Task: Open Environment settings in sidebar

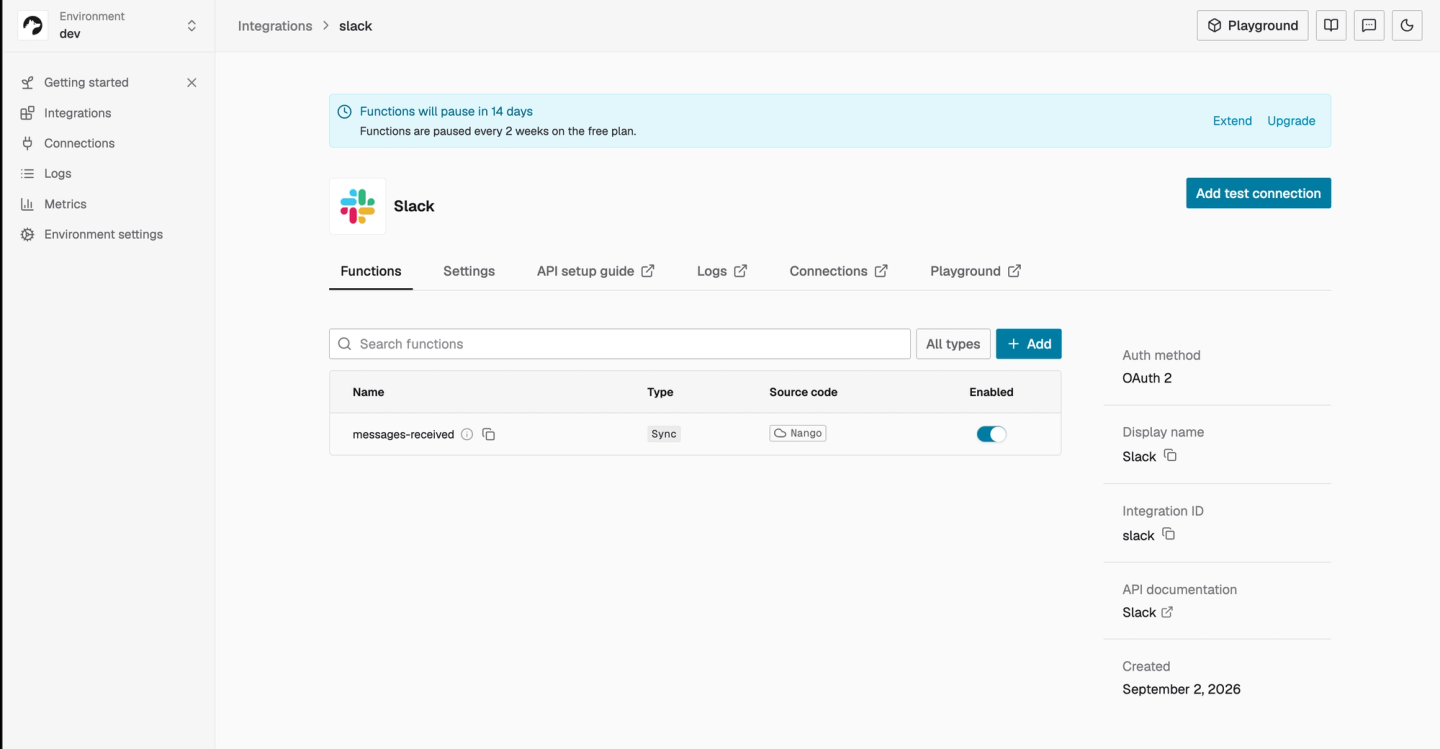Action: coord(103,234)
